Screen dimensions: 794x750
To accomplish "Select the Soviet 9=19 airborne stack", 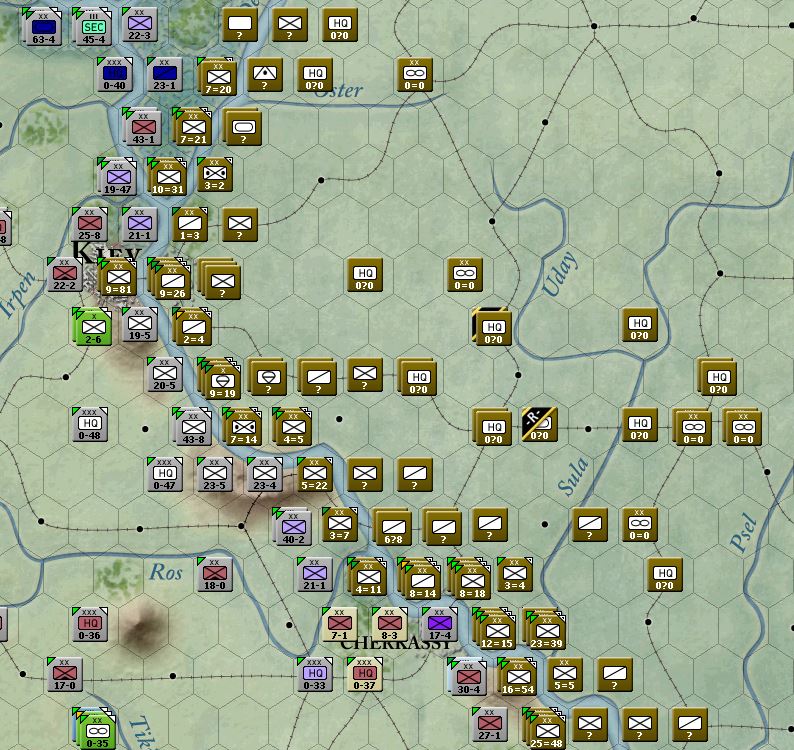I will [222, 381].
